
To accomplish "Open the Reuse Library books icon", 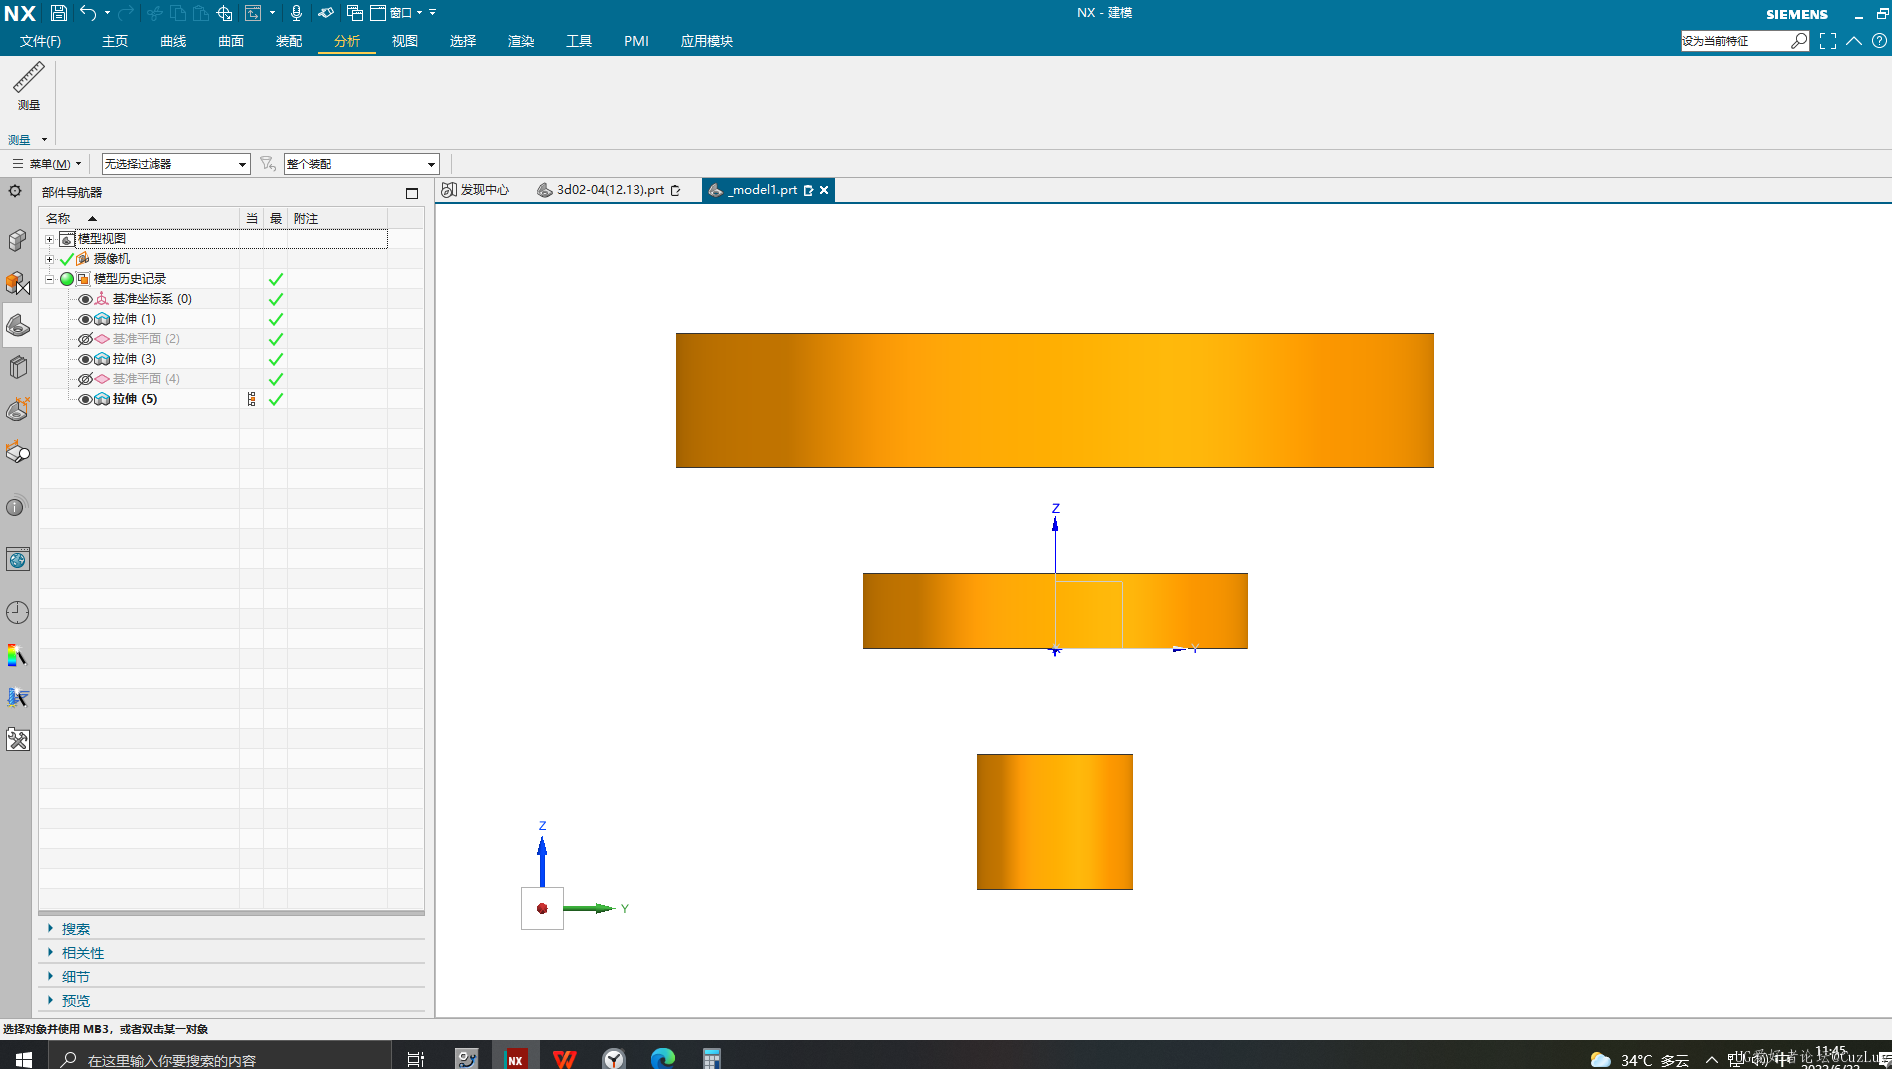I will [17, 367].
